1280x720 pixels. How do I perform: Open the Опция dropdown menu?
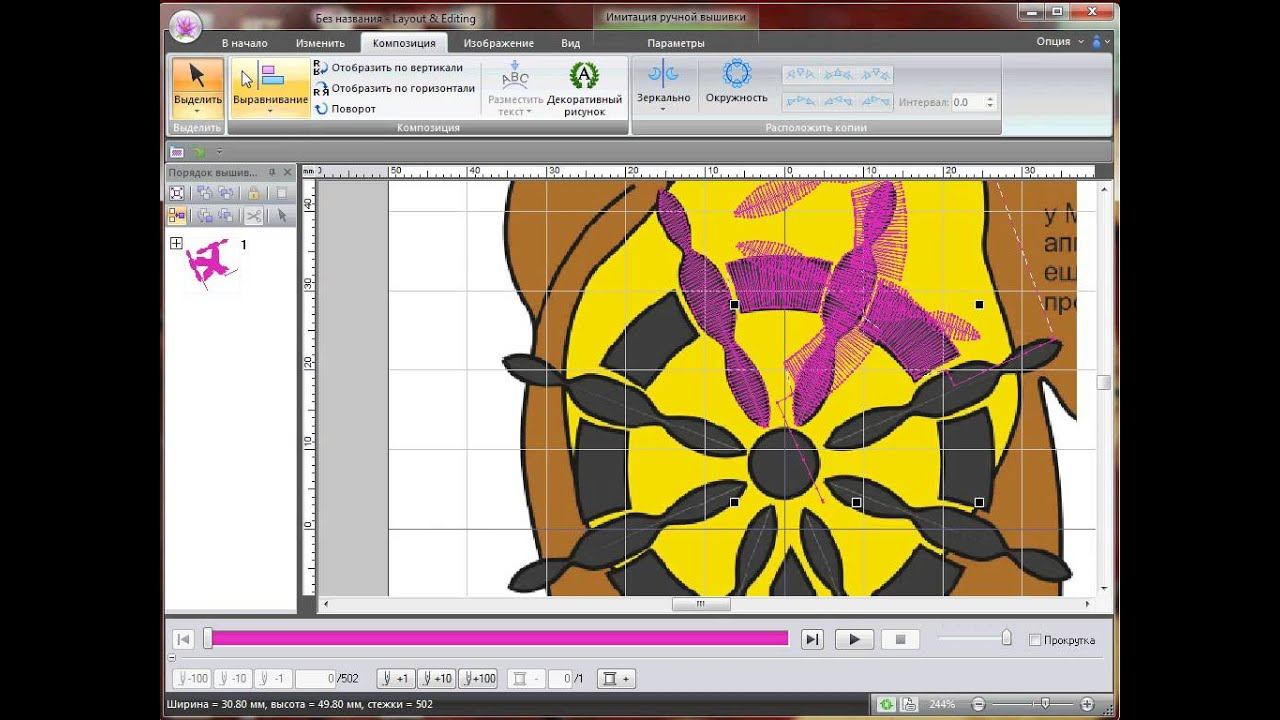coord(1060,42)
